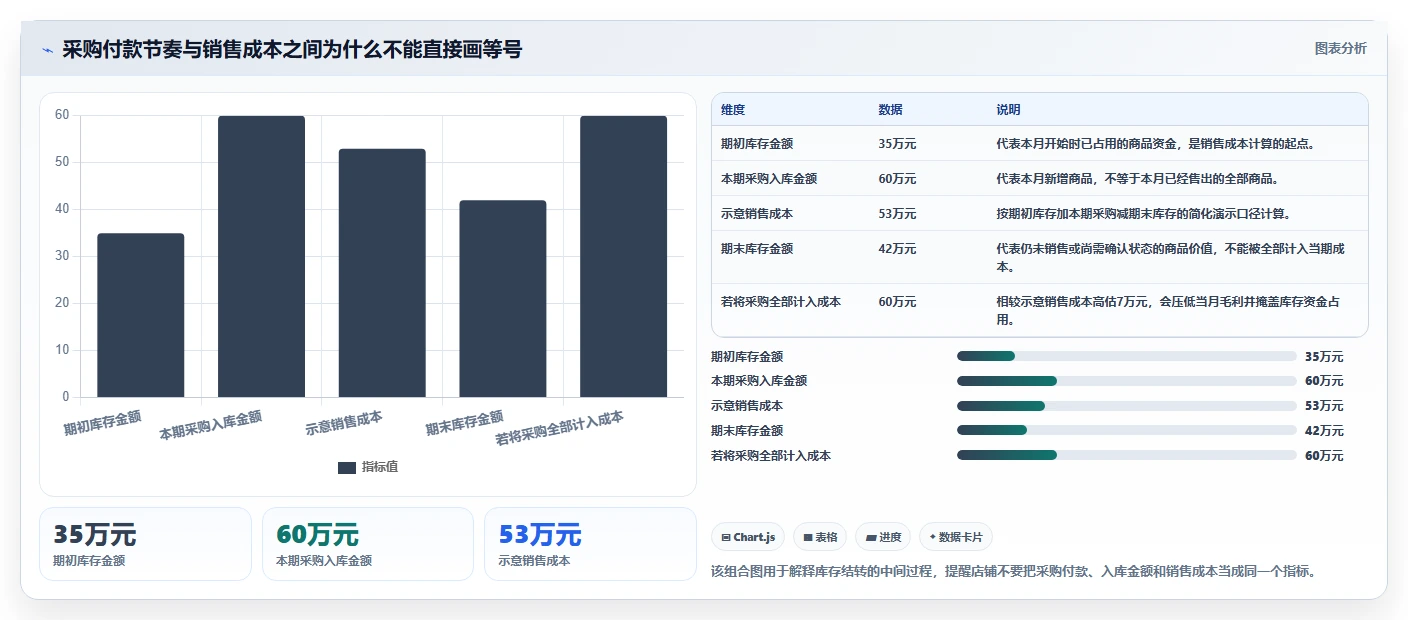Click x-axis label 示意销售成本
Screen dimensions: 1408x620
[x=344, y=422]
